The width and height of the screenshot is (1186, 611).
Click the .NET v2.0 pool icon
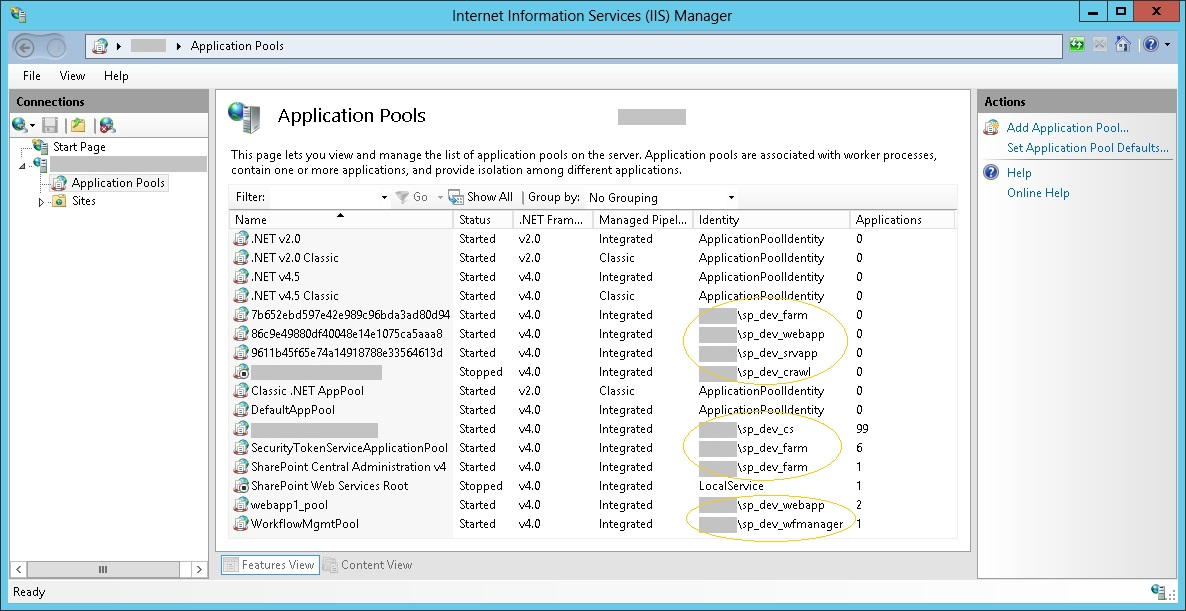pos(241,239)
